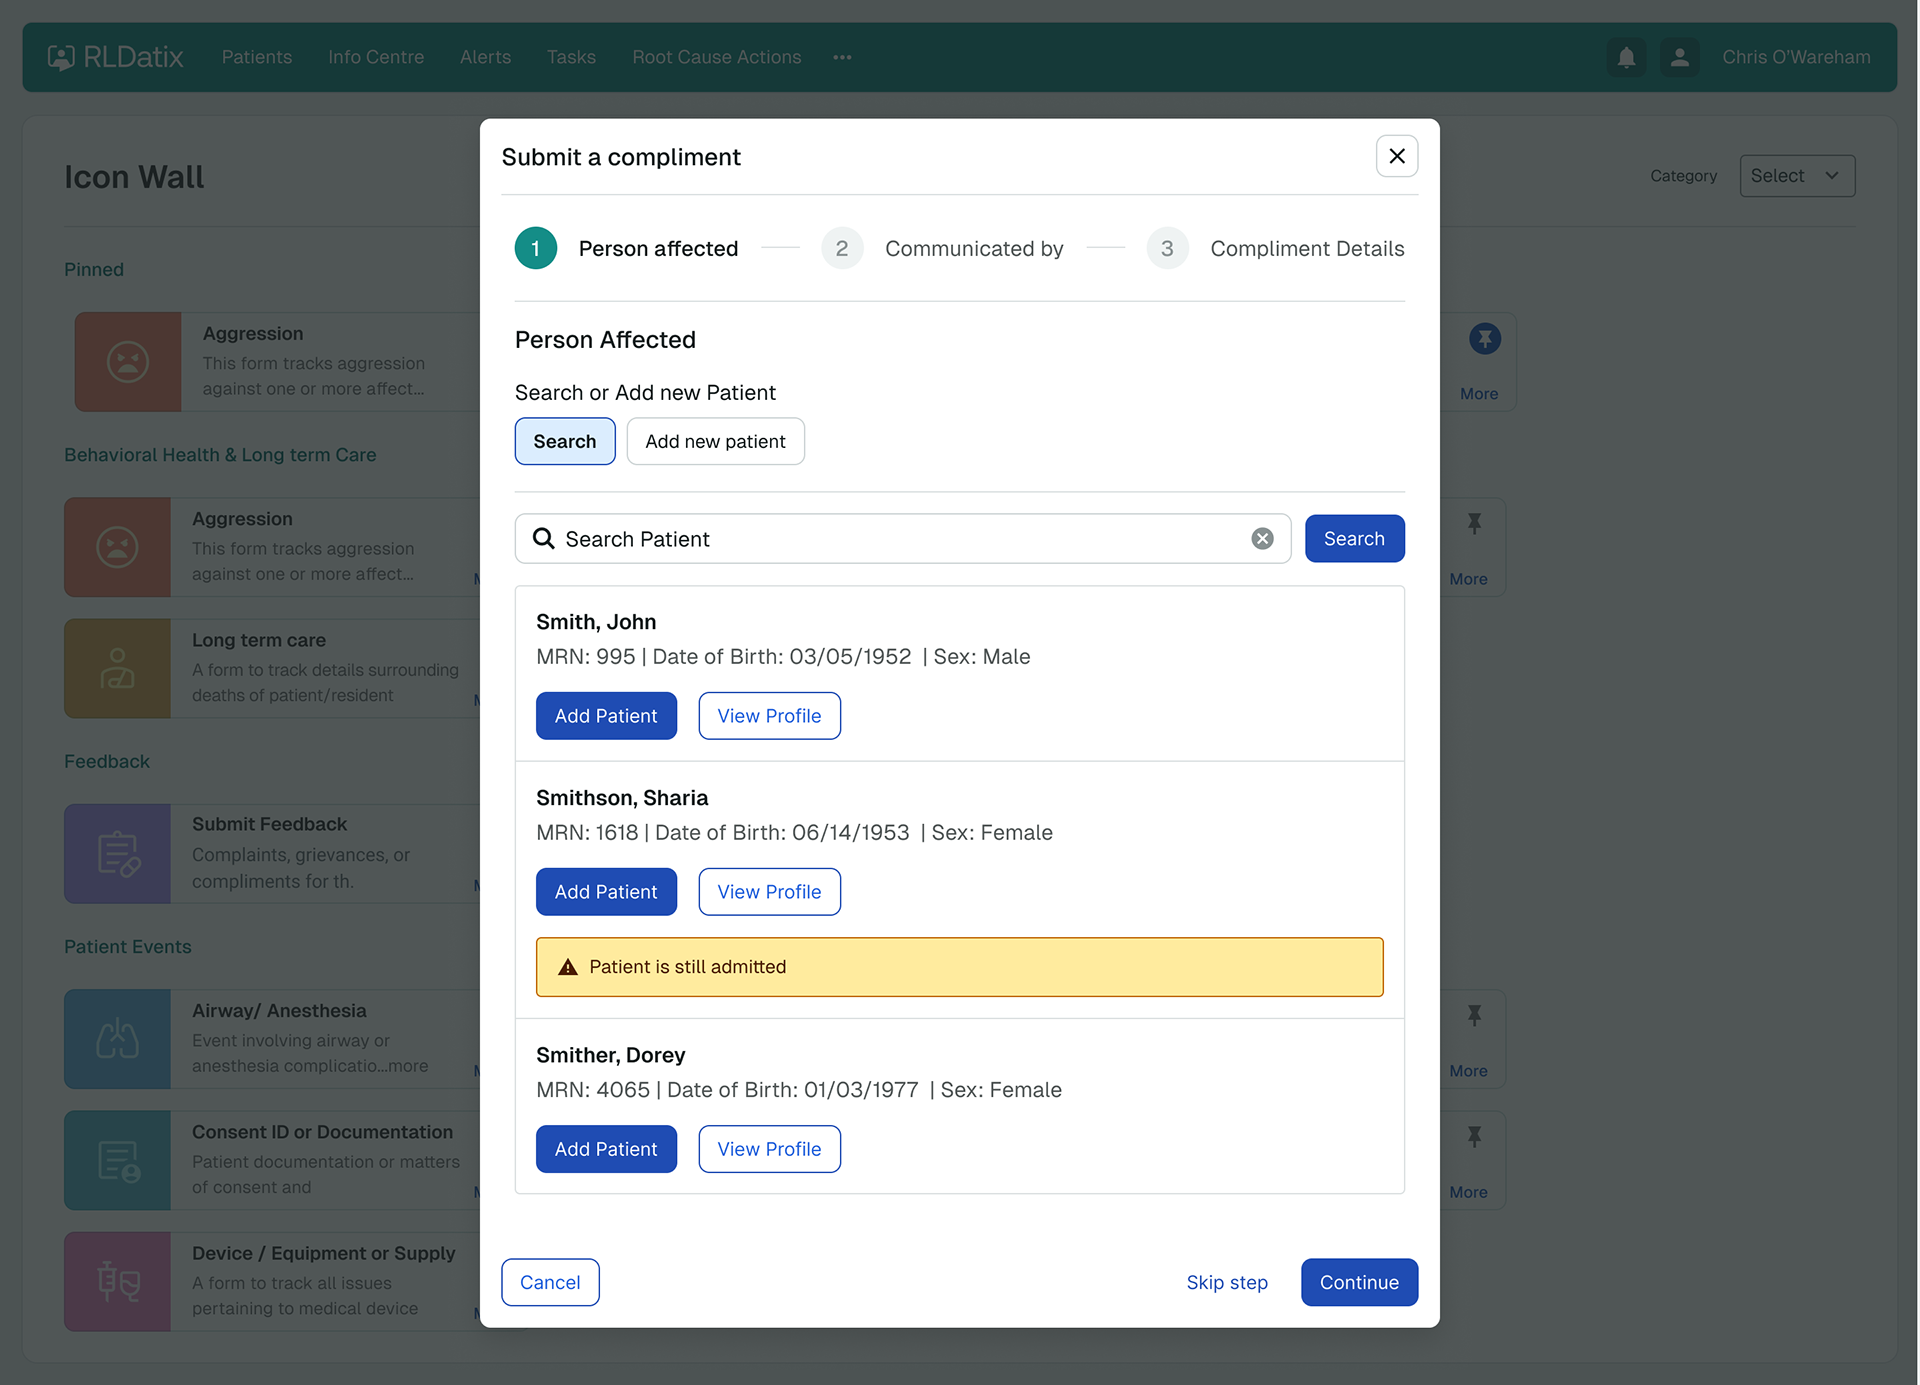View Profile of Smith, John
The image size is (1920, 1385).
(x=769, y=716)
